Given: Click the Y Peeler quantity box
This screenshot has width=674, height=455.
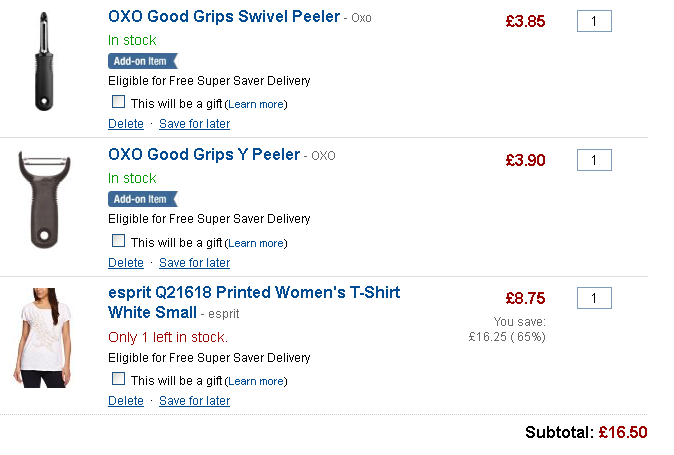Looking at the screenshot, I should pyautogui.click(x=594, y=160).
